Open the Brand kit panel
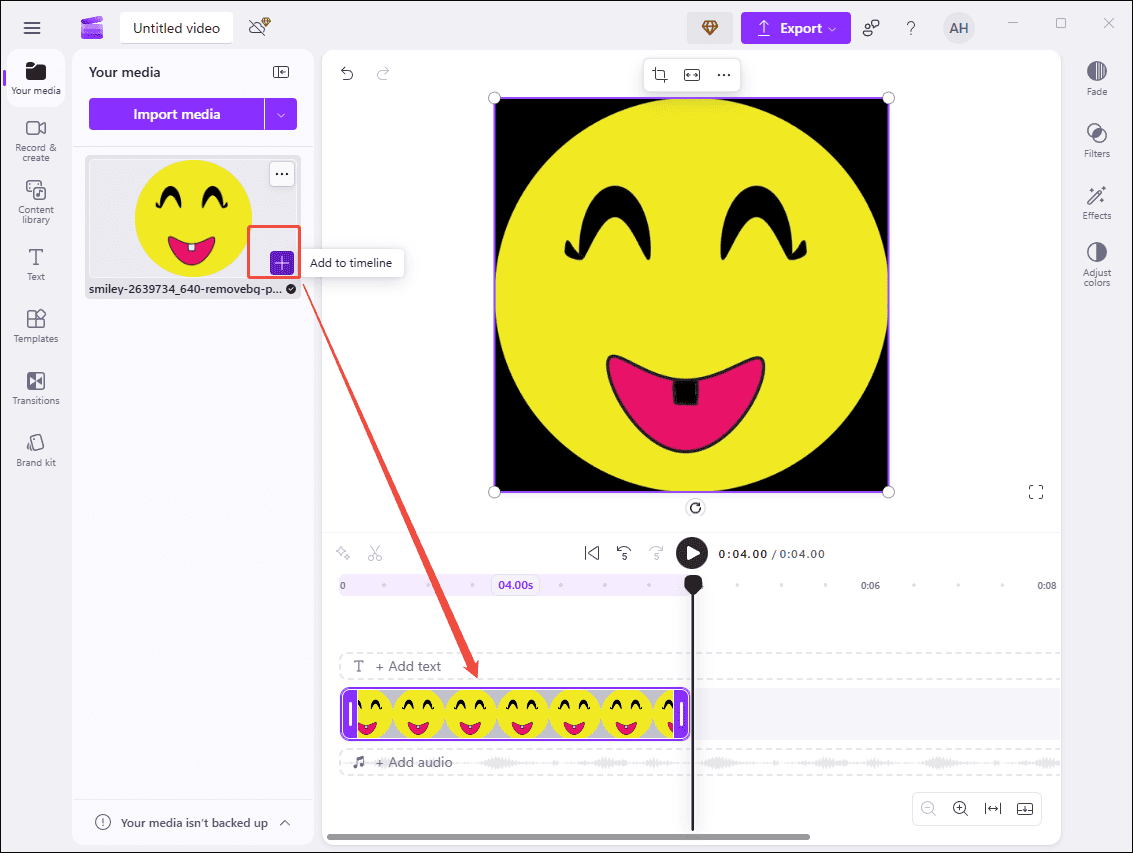The image size is (1133, 853). [35, 449]
